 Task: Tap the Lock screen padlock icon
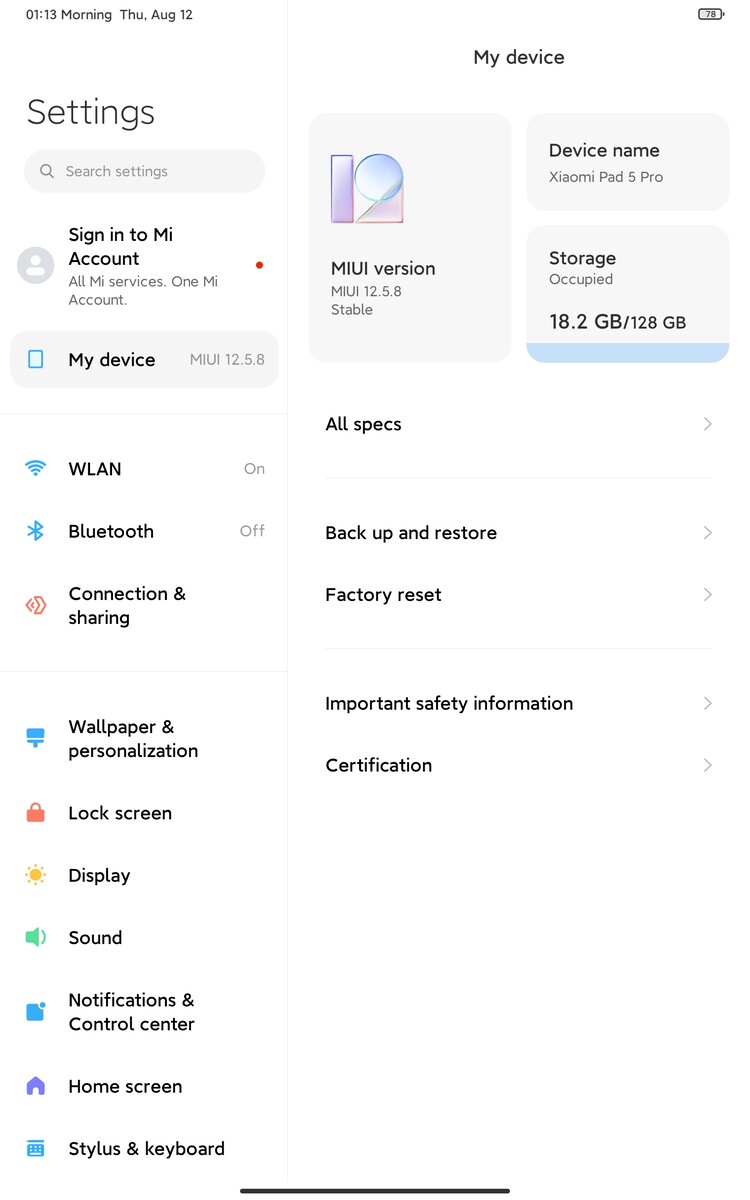(x=36, y=813)
